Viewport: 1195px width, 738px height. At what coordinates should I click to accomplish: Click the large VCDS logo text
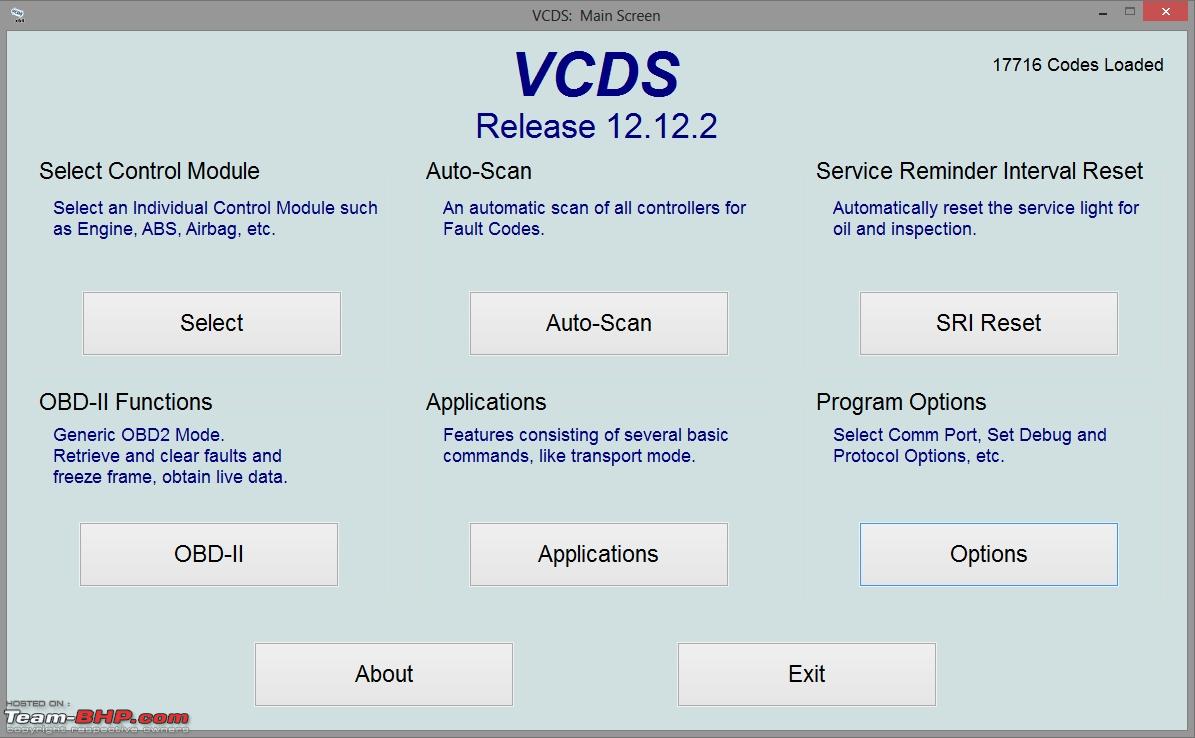pyautogui.click(x=597, y=75)
